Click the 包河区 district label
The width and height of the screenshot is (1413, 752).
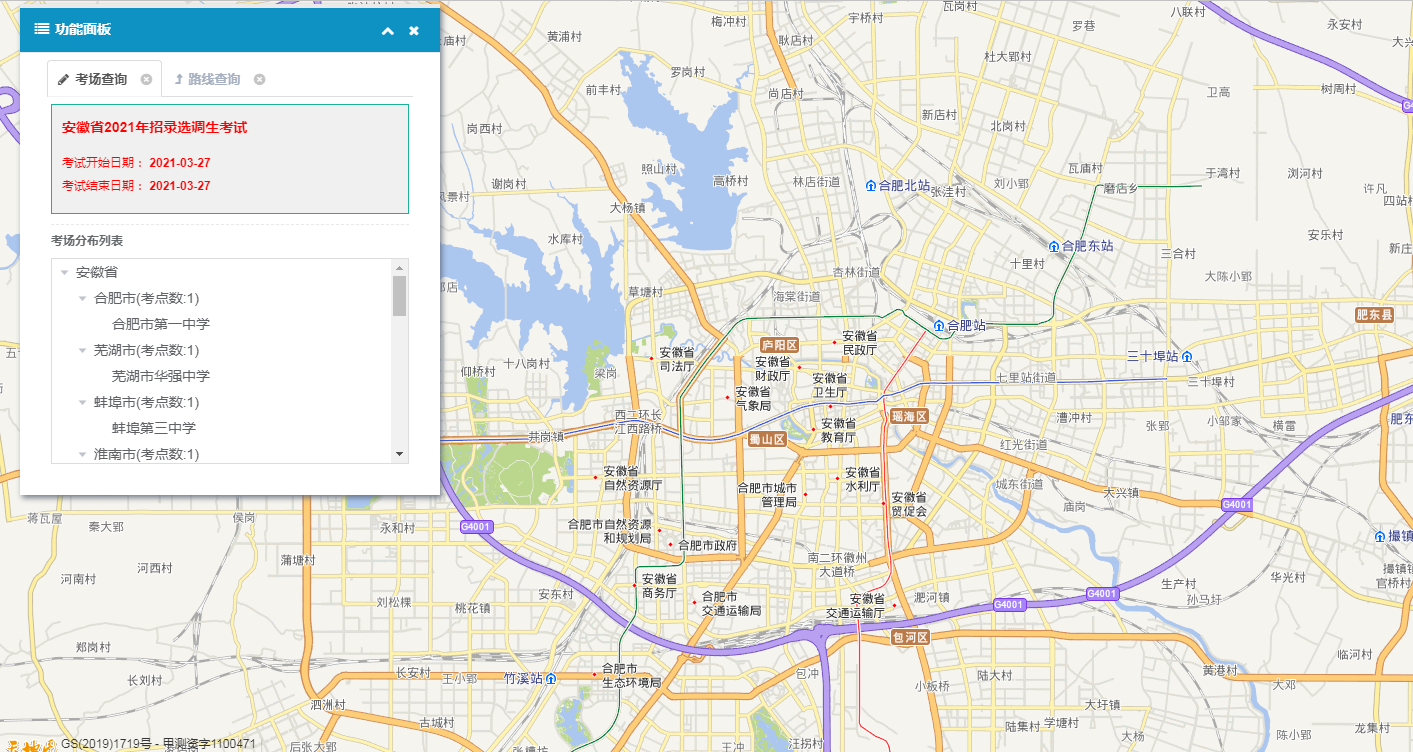point(911,637)
